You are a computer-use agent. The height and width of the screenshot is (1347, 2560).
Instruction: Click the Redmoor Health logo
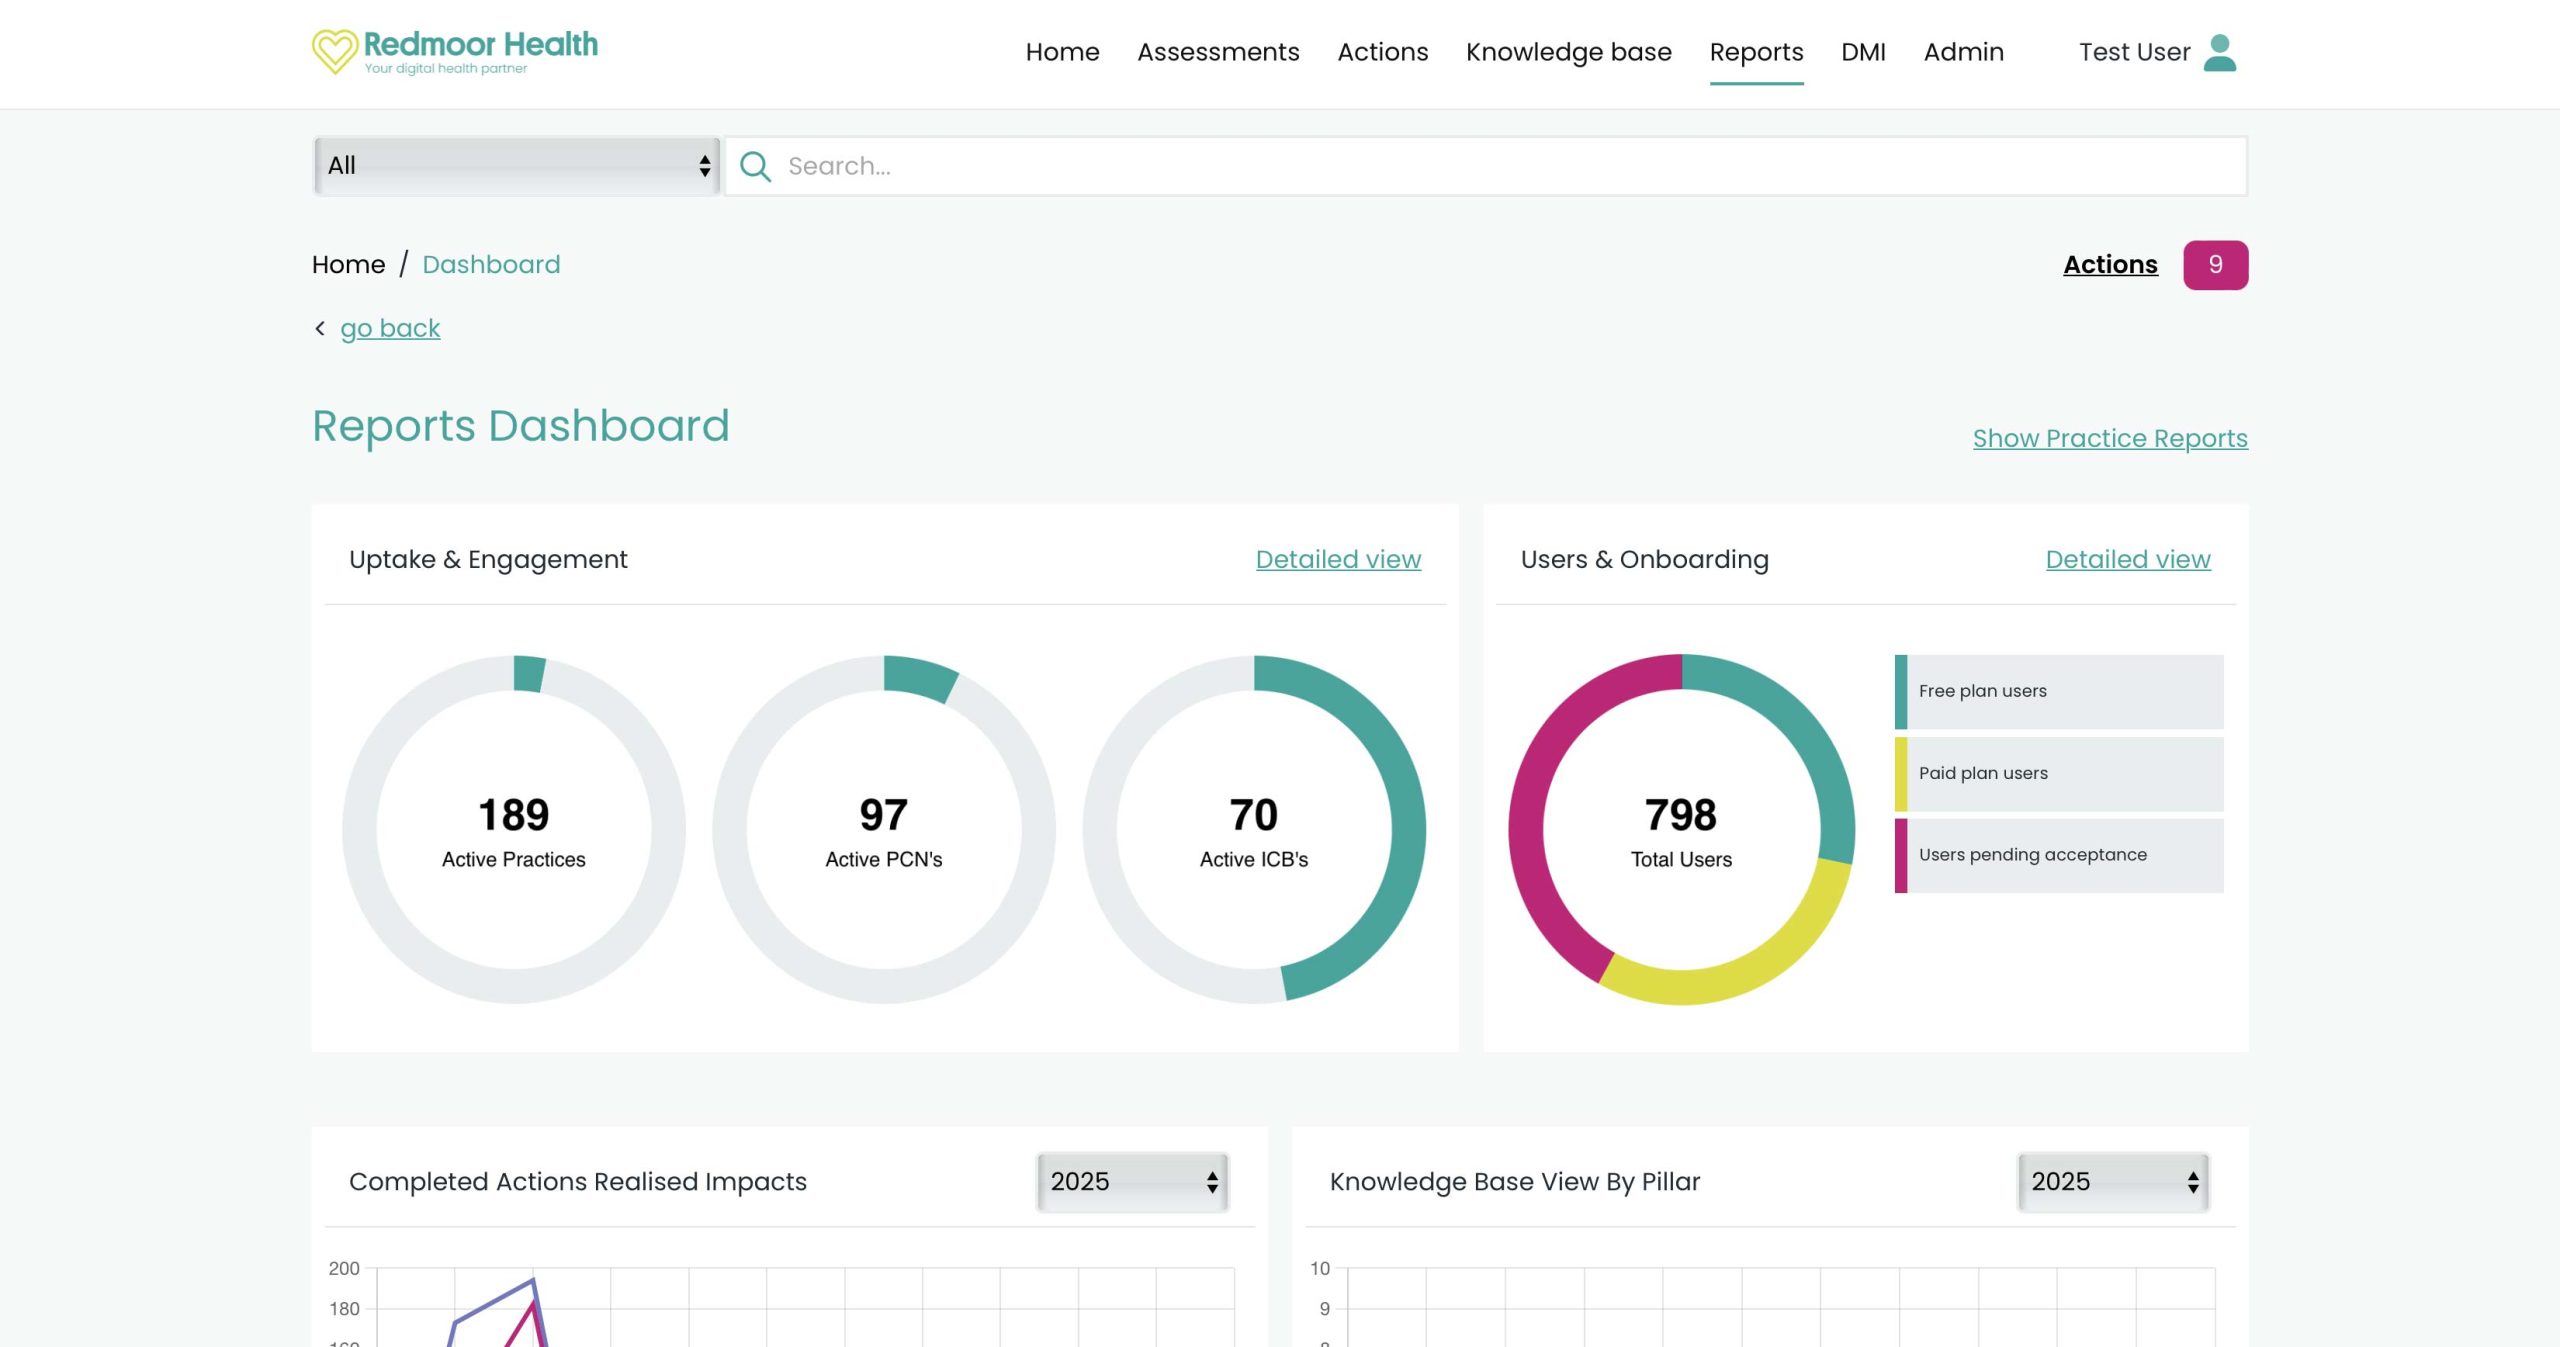pyautogui.click(x=455, y=50)
